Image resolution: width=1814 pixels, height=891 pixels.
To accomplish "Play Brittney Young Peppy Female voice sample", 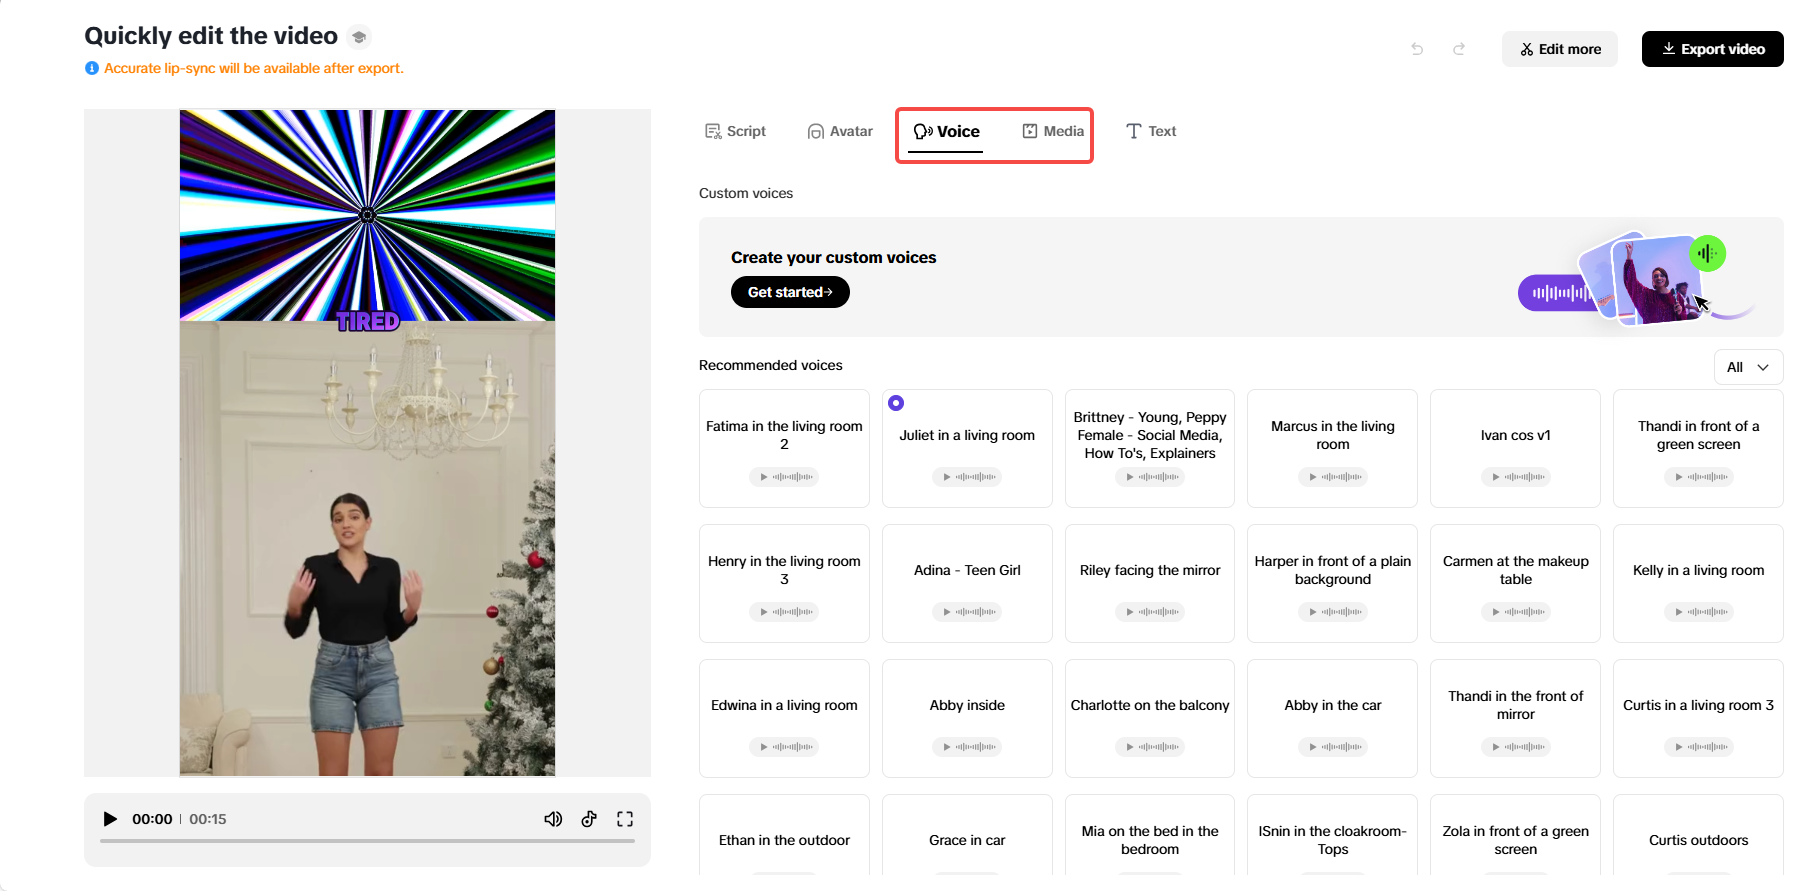I will click(1150, 477).
